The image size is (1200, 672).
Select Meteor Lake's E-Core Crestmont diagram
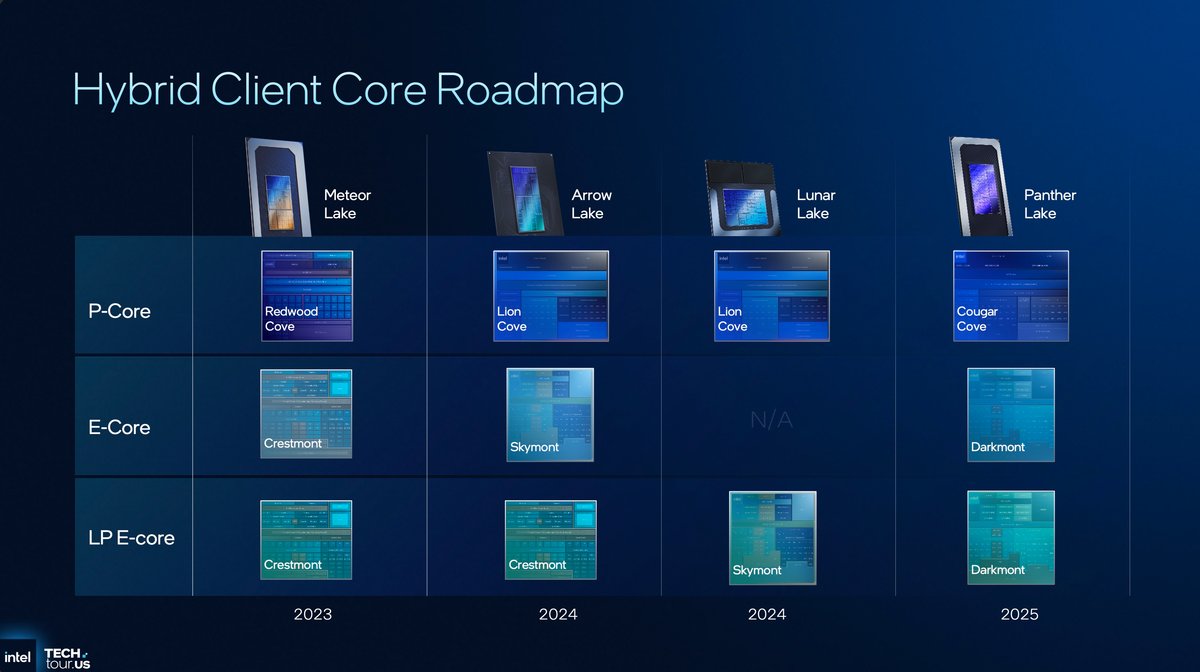(306, 414)
